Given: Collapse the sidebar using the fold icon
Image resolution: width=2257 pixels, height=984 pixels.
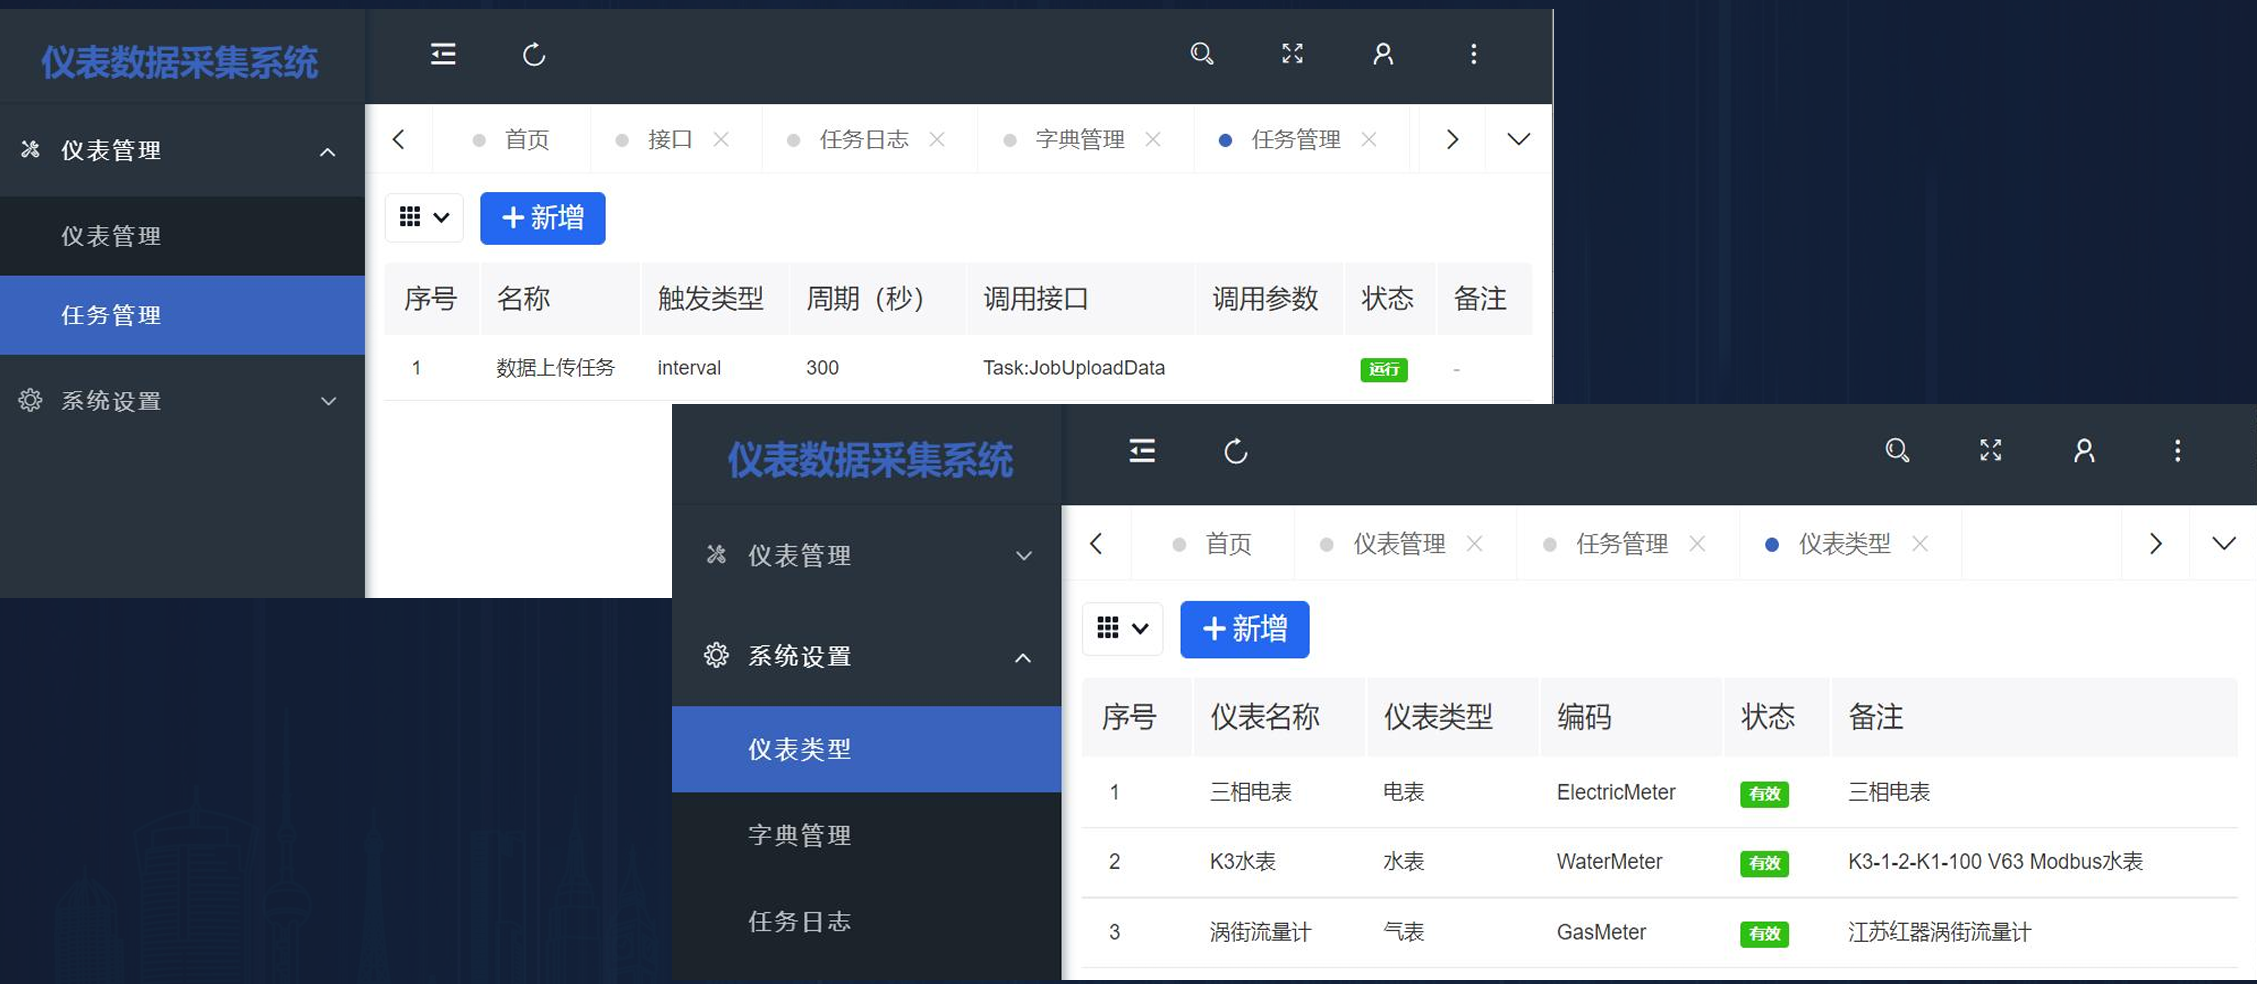Looking at the screenshot, I should tap(442, 55).
